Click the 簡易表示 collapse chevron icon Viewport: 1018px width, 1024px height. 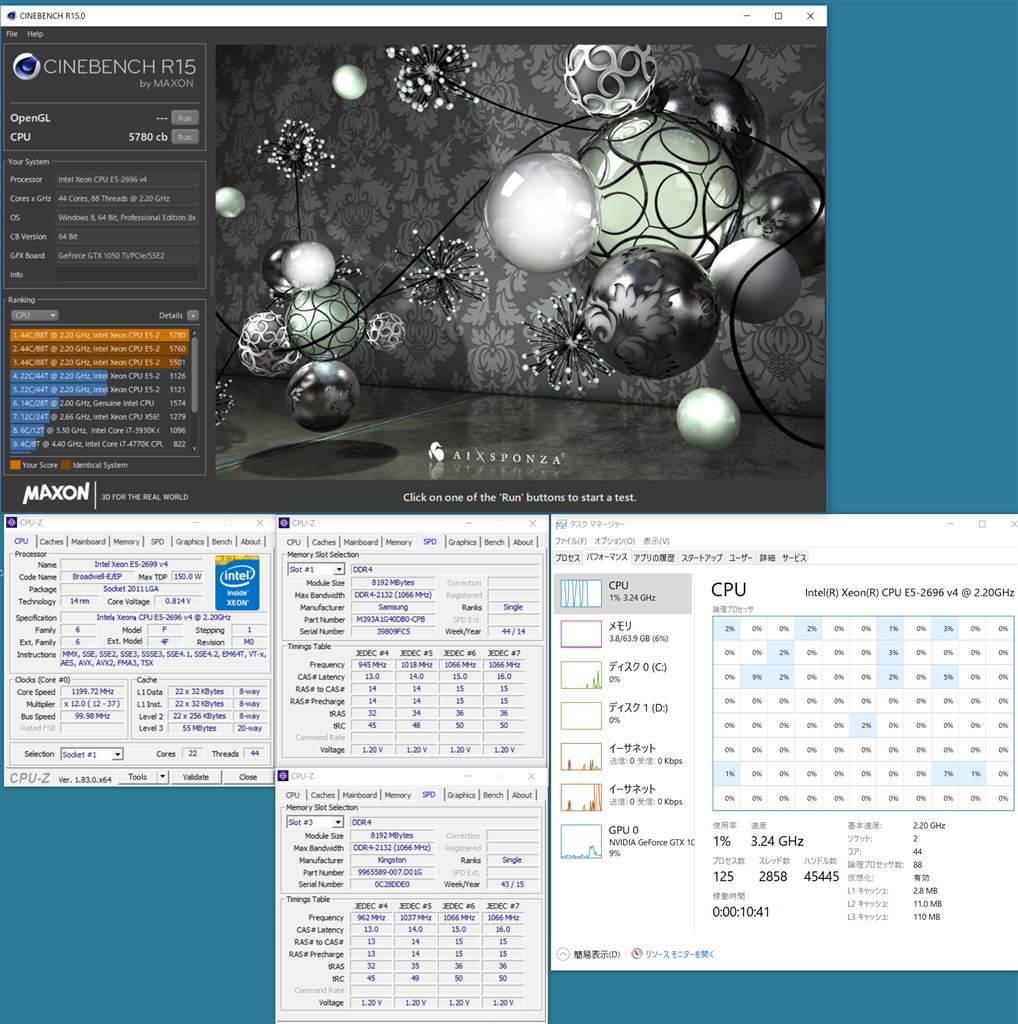563,954
